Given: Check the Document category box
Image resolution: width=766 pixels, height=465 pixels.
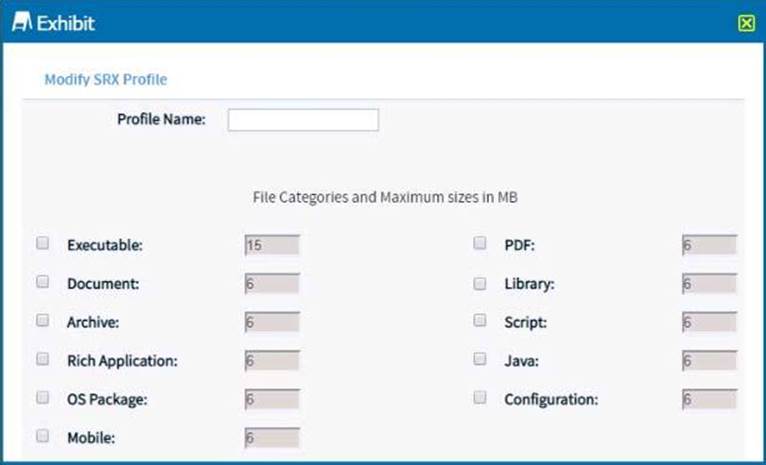Looking at the screenshot, I should pos(43,282).
